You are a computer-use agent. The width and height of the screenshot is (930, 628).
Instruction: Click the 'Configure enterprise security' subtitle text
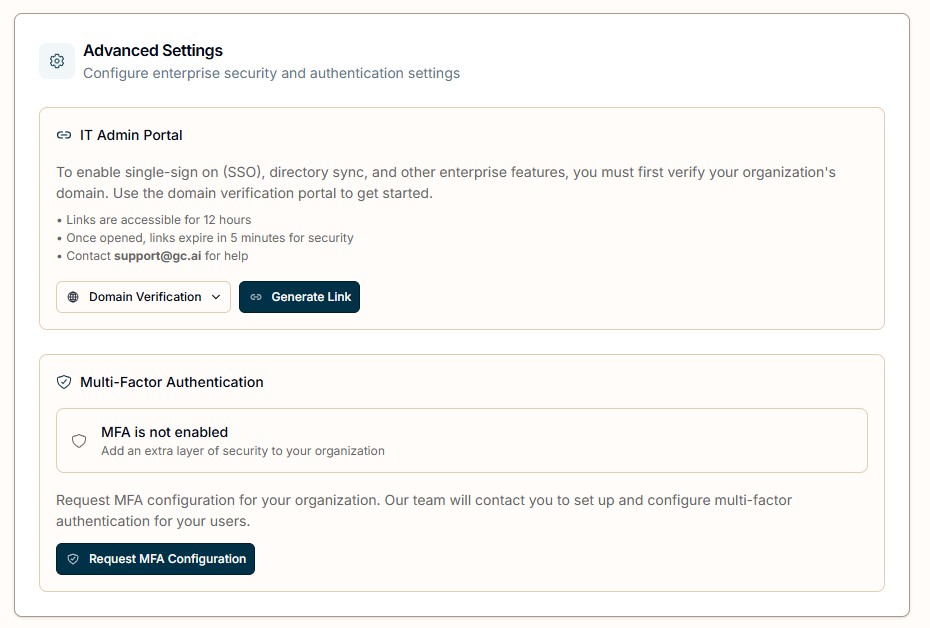[271, 73]
